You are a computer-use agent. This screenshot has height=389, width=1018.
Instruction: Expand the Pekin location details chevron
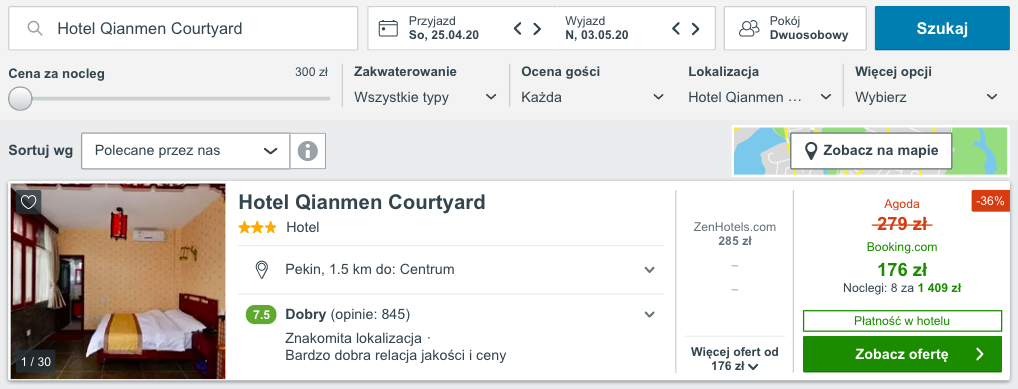point(649,270)
